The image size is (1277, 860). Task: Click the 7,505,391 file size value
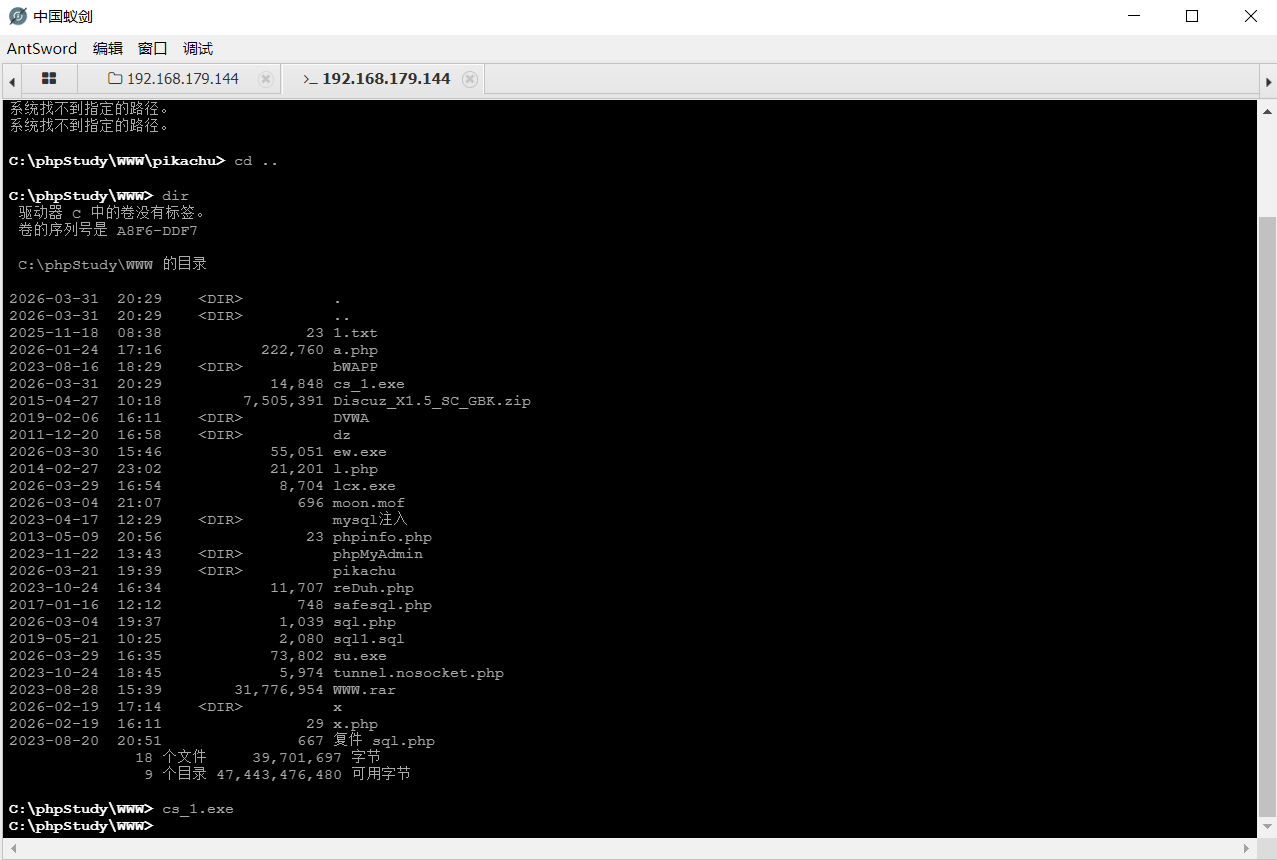tap(283, 401)
